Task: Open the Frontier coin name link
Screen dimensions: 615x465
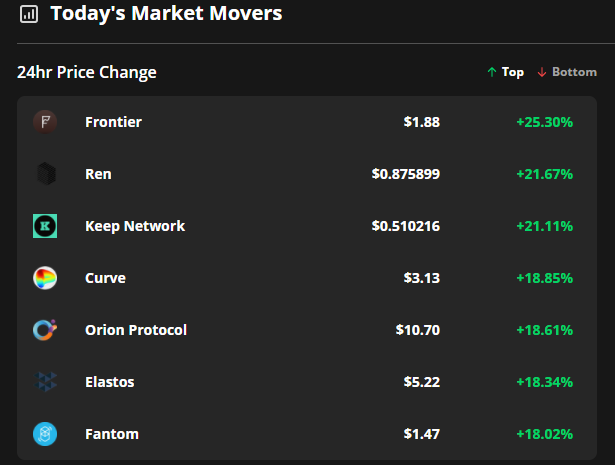Action: [x=113, y=122]
